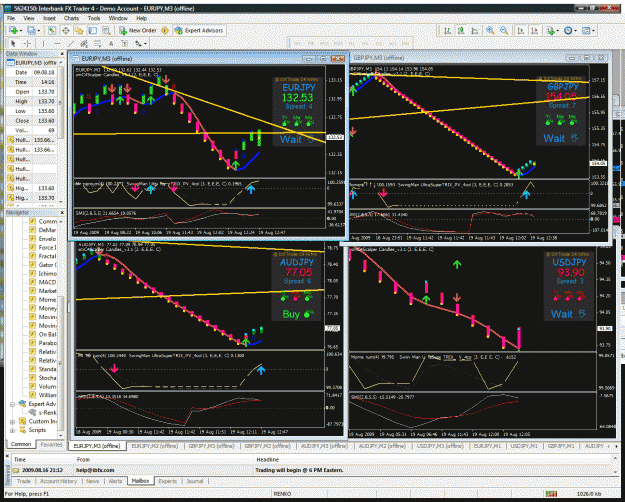Open the Periodicity clock dropdown
This screenshot has height=502, width=625.
[570, 31]
